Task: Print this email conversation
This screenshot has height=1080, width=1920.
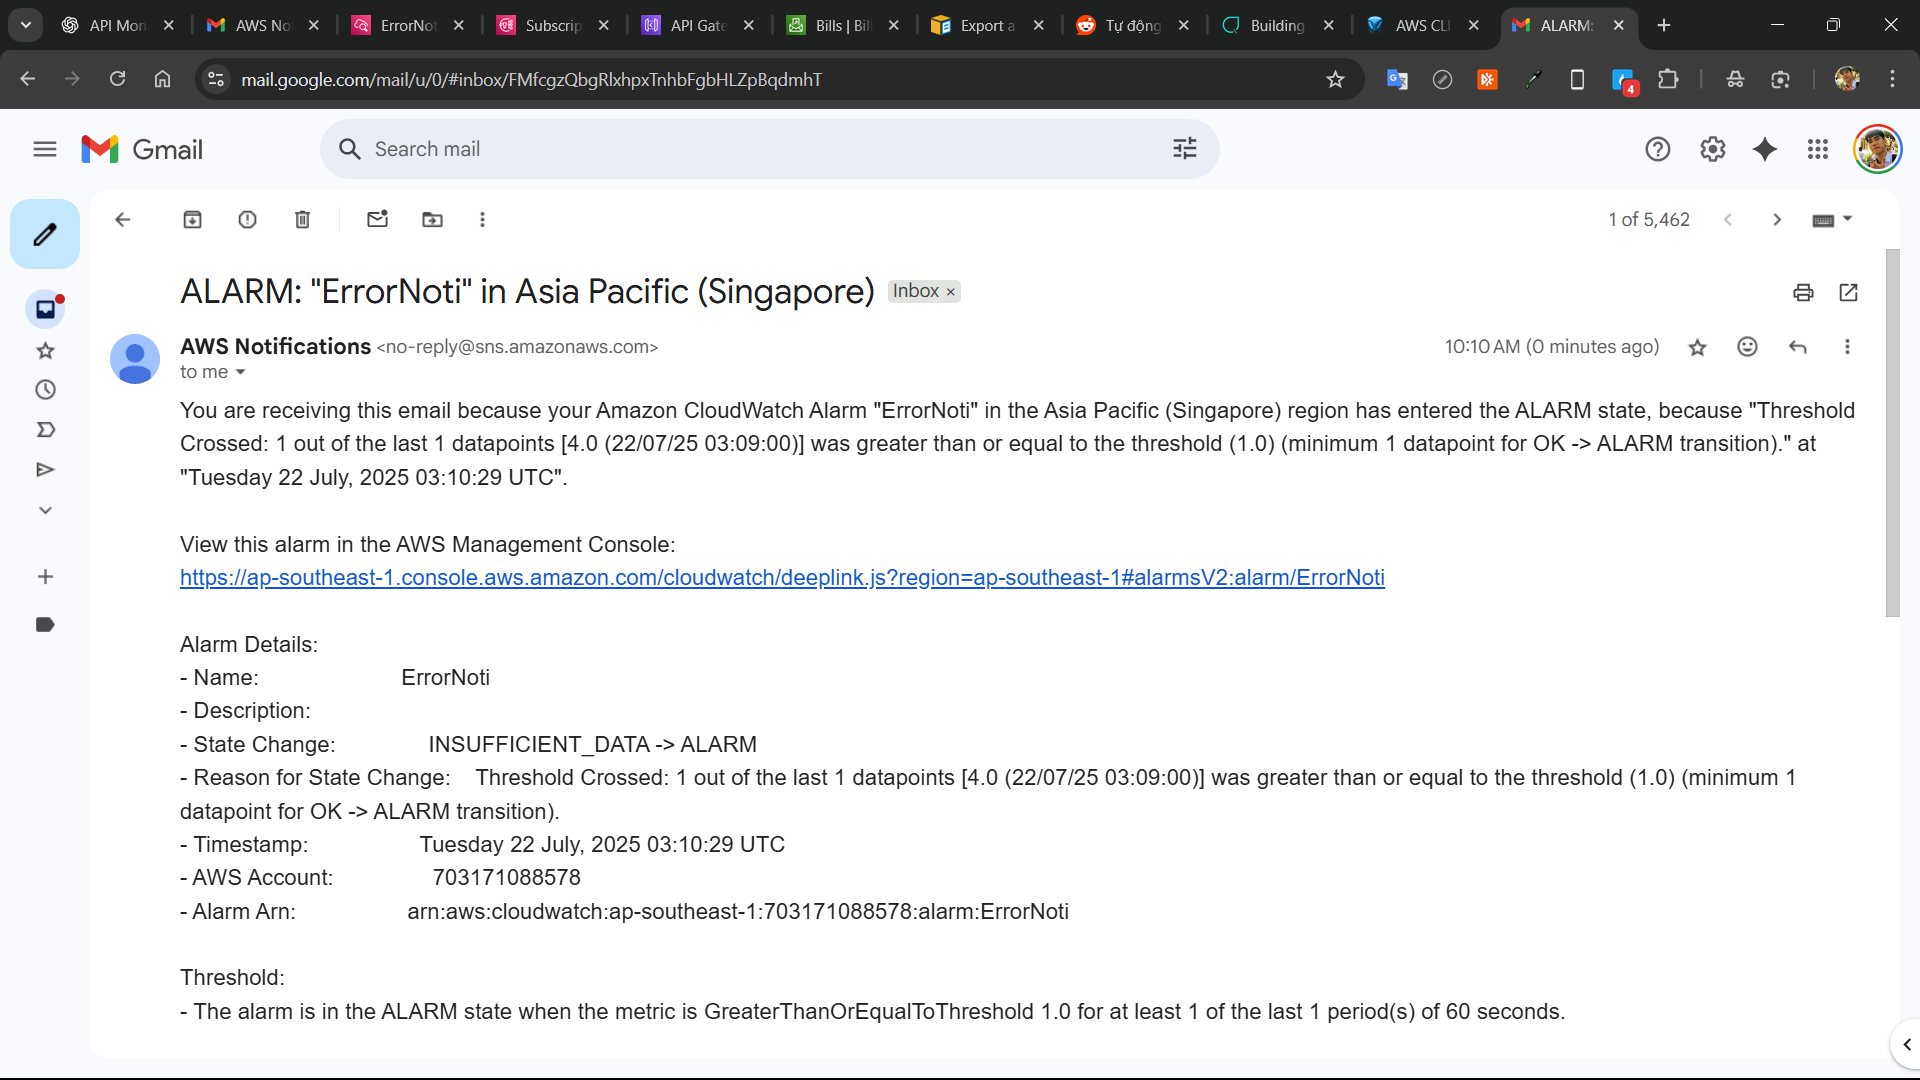Action: (x=1803, y=292)
